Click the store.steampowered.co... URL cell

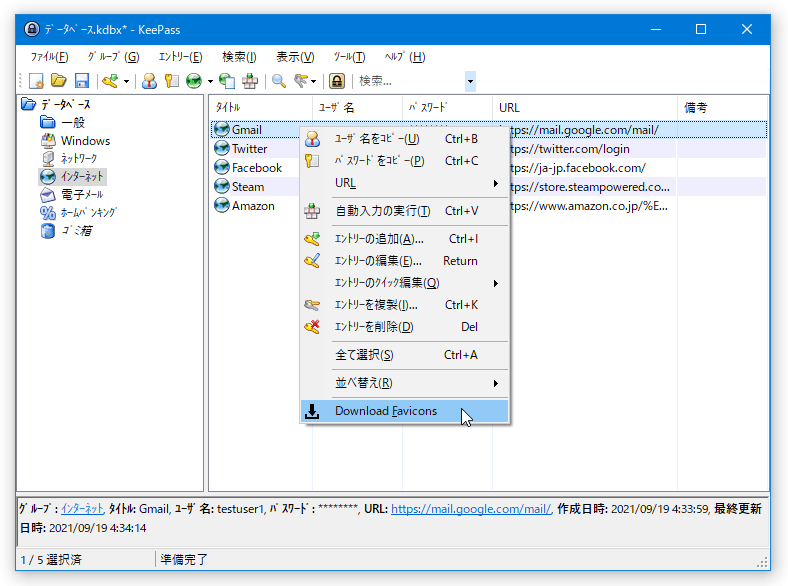[x=593, y=187]
